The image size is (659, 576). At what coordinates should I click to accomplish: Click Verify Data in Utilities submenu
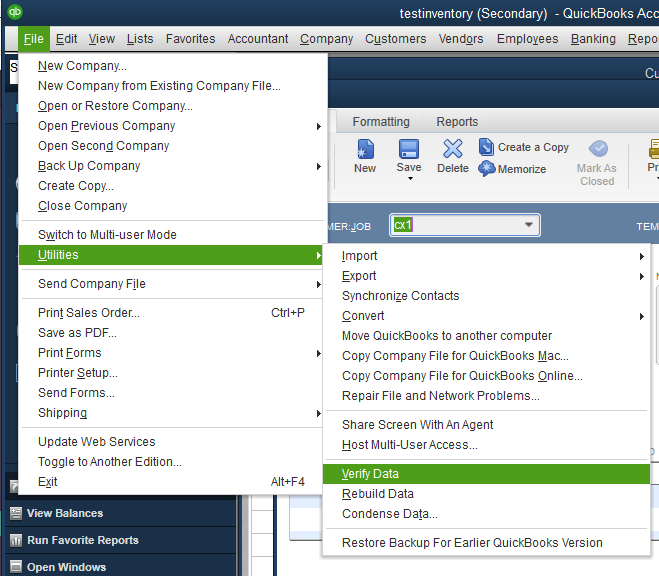(x=486, y=474)
